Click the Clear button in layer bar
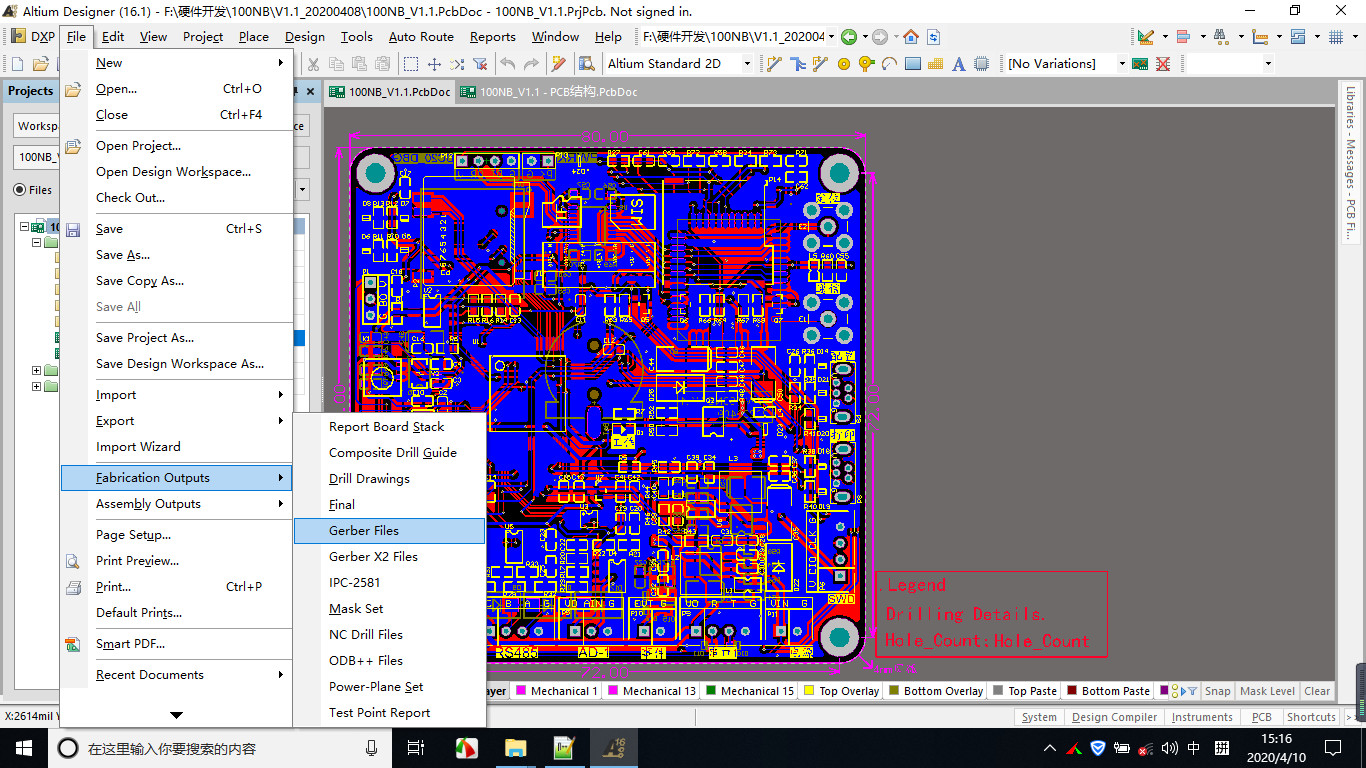 [1317, 691]
